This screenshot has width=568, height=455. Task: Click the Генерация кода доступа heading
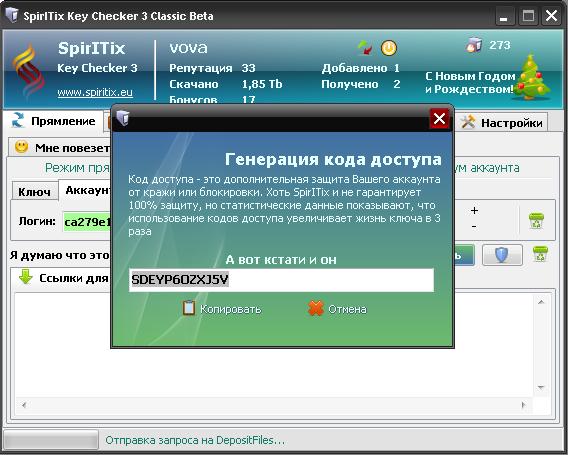pos(333,159)
